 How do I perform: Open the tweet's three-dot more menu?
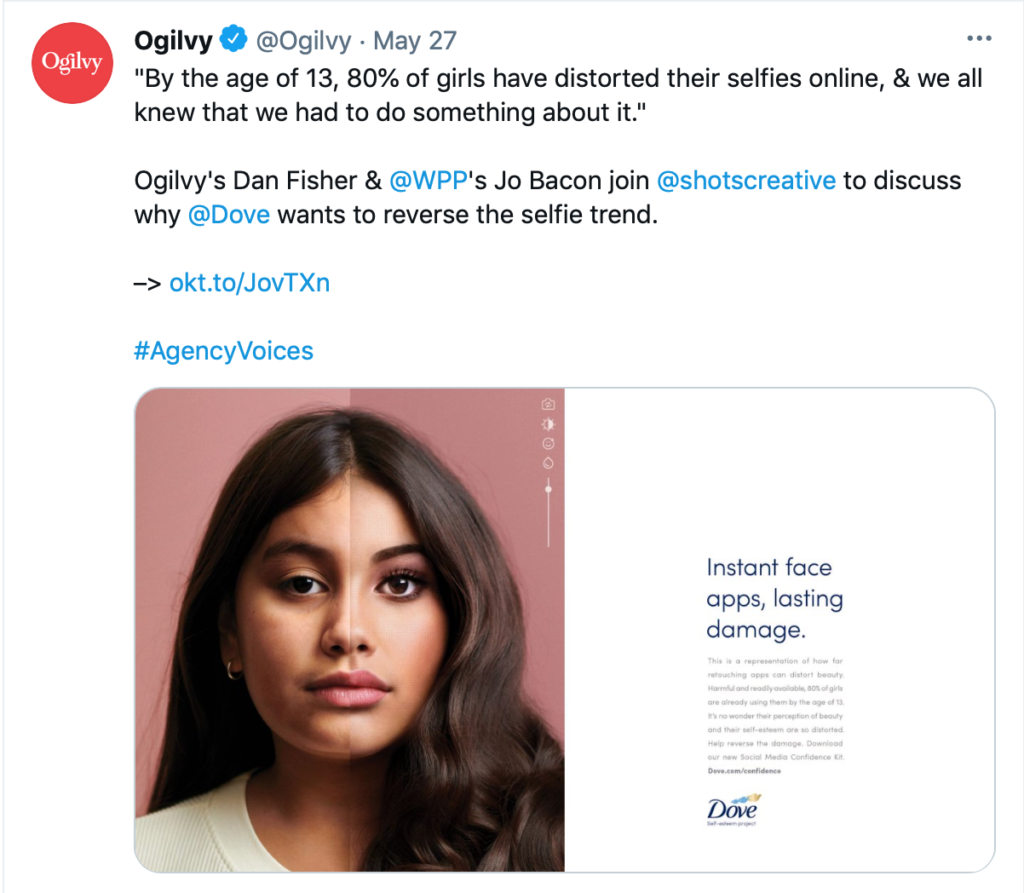click(x=978, y=38)
